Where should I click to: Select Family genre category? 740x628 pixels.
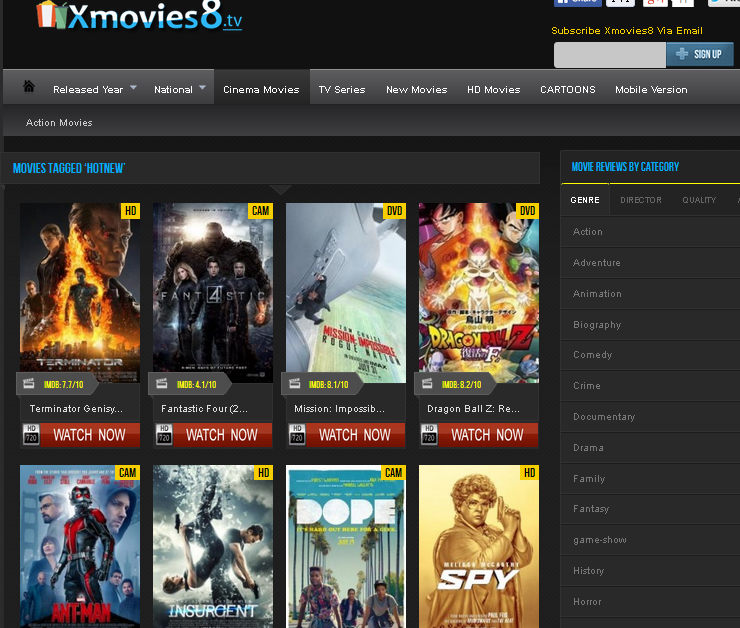[x=589, y=478]
